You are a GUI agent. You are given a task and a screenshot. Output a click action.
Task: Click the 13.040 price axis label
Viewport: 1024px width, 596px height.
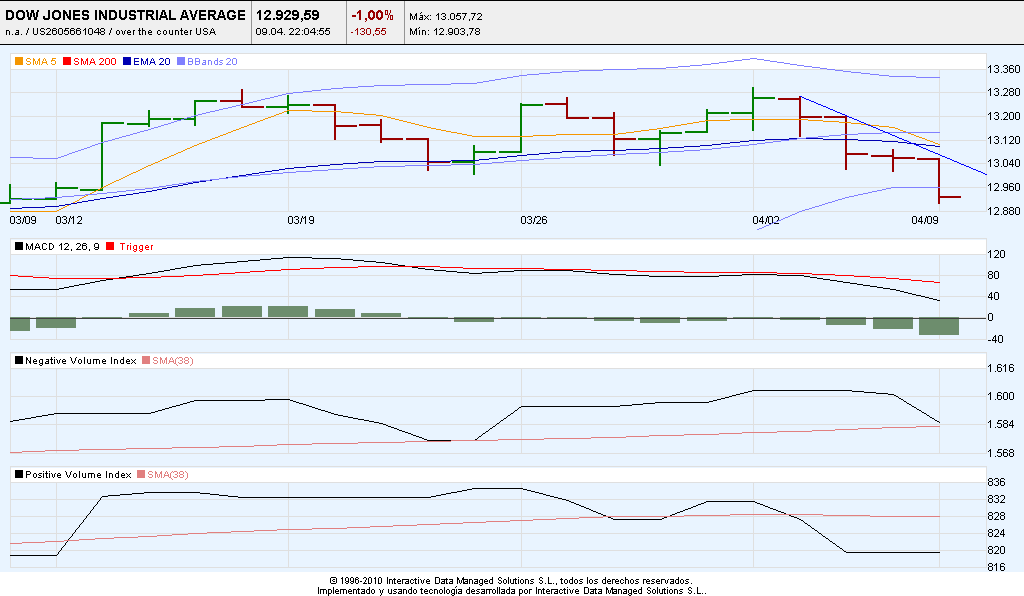coord(1004,163)
